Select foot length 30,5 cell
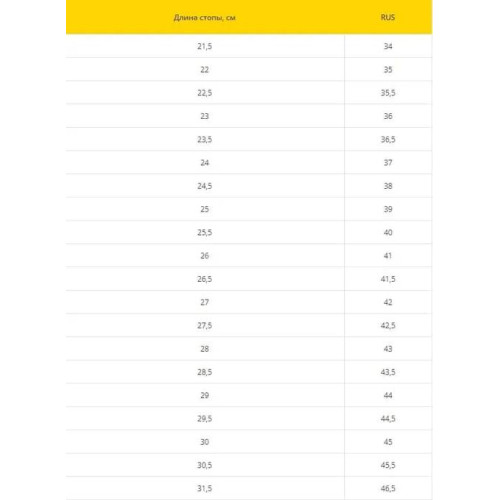This screenshot has width=500, height=500. coord(205,465)
